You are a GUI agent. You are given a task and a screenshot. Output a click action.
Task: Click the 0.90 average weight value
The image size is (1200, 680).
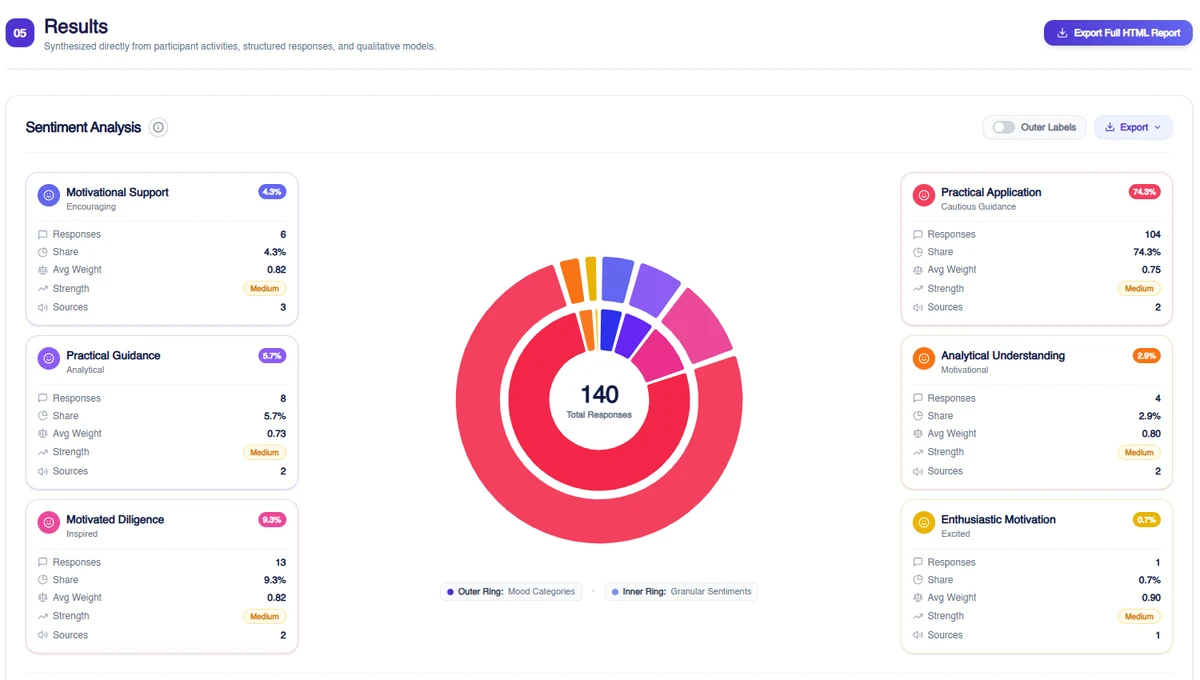[1151, 598]
